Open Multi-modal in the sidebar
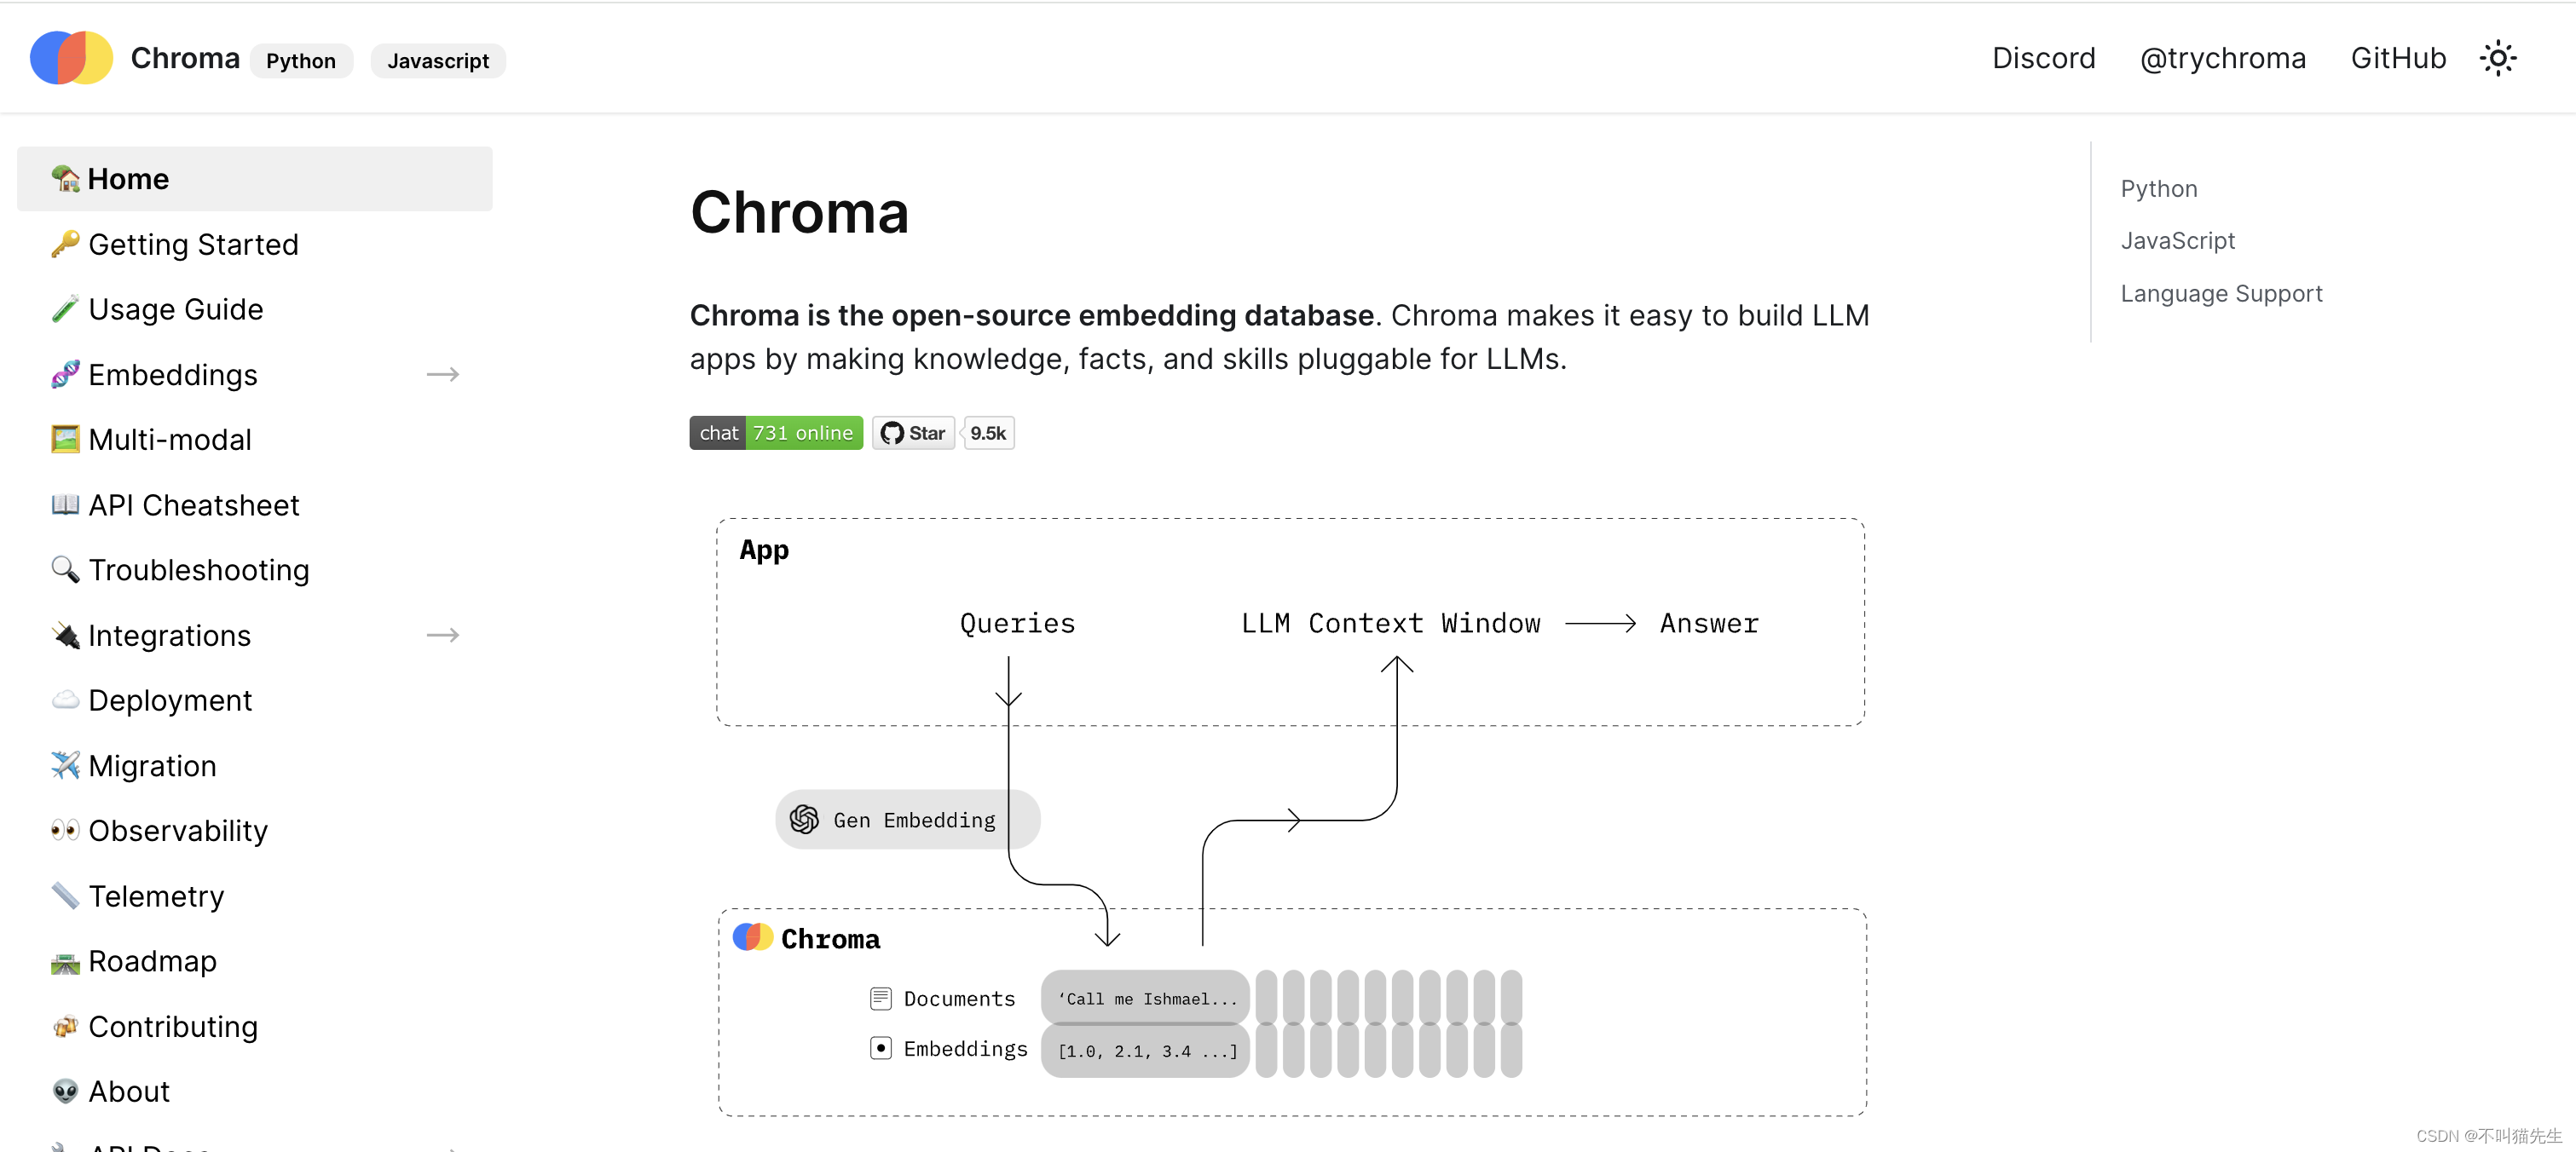This screenshot has width=2576, height=1152. pyautogui.click(x=170, y=439)
